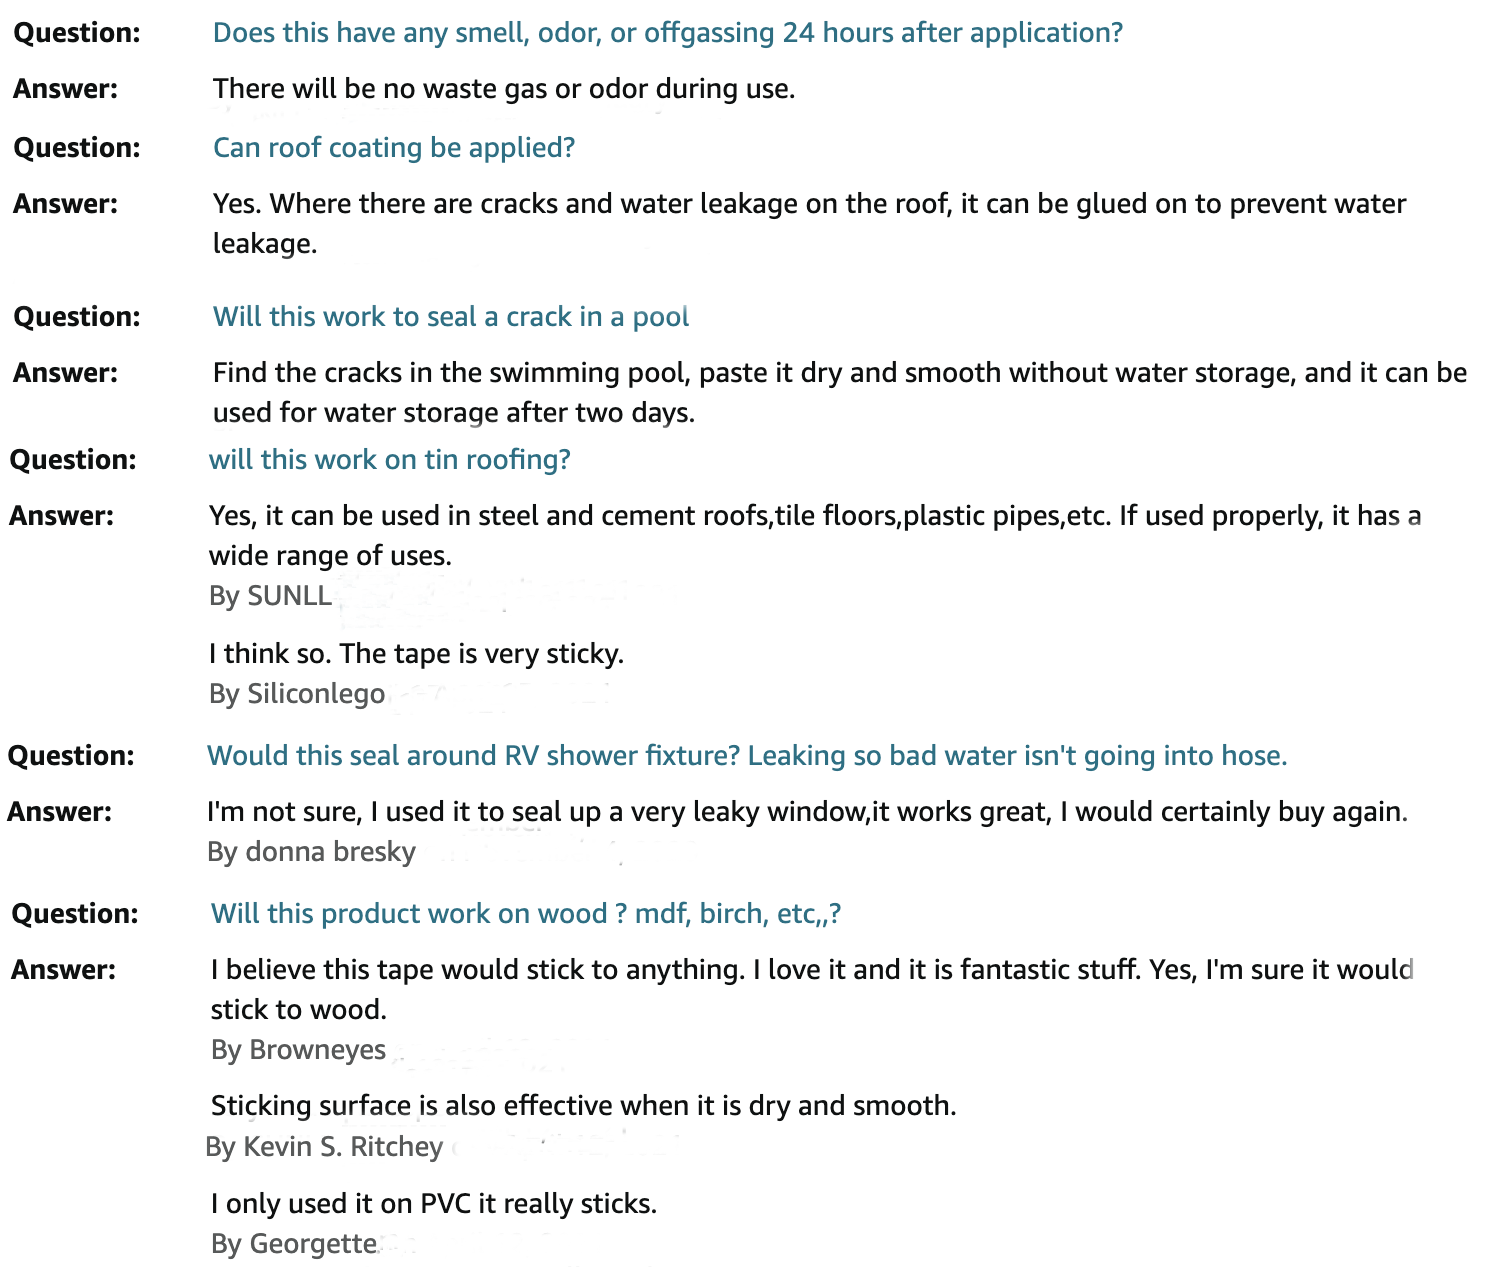Click the "By Kevin S. Ritchey" byline
Screen dimensions: 1488x1267
[x=324, y=1147]
